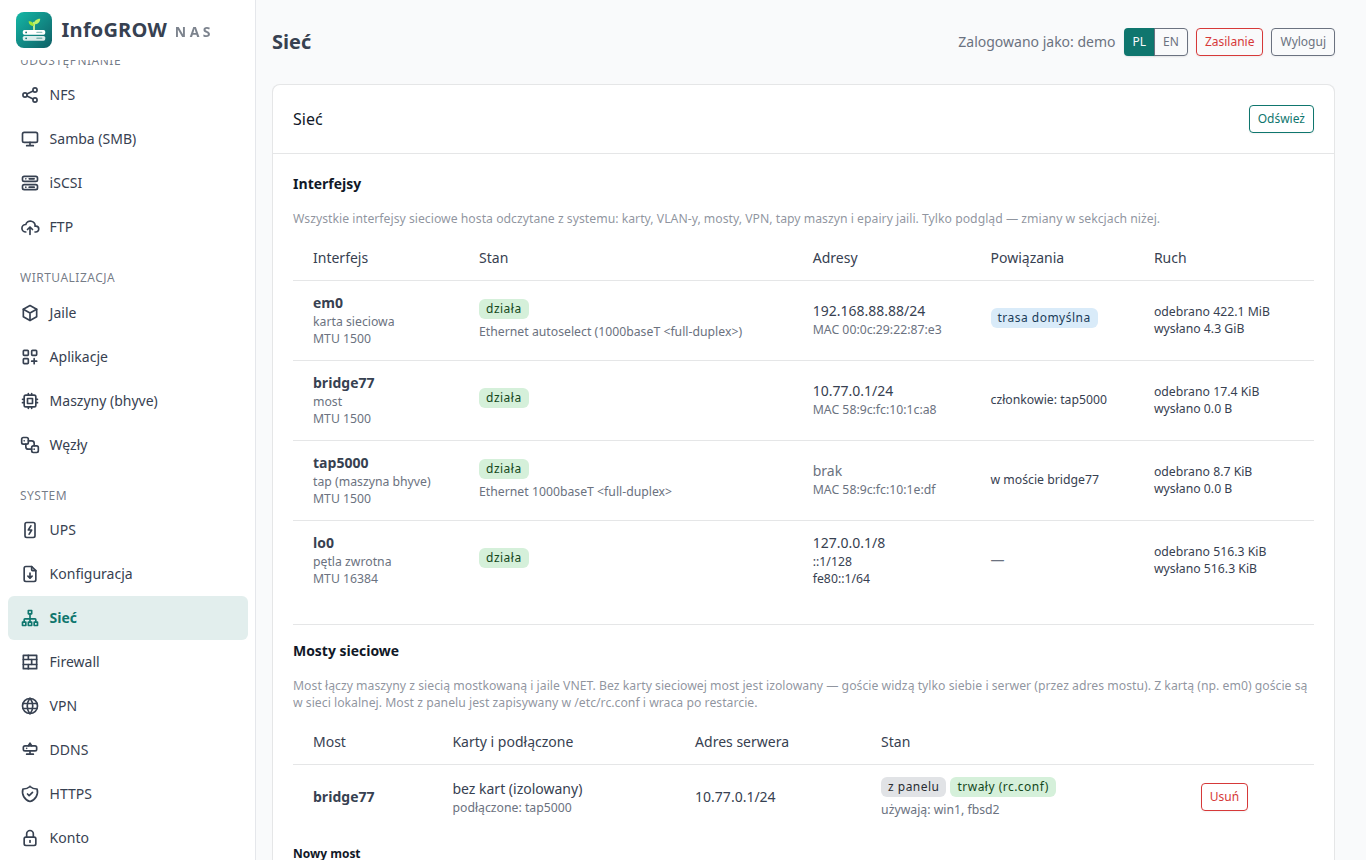Click the "trwały (rc.conf)" badge
1366x860 pixels.
point(1003,787)
